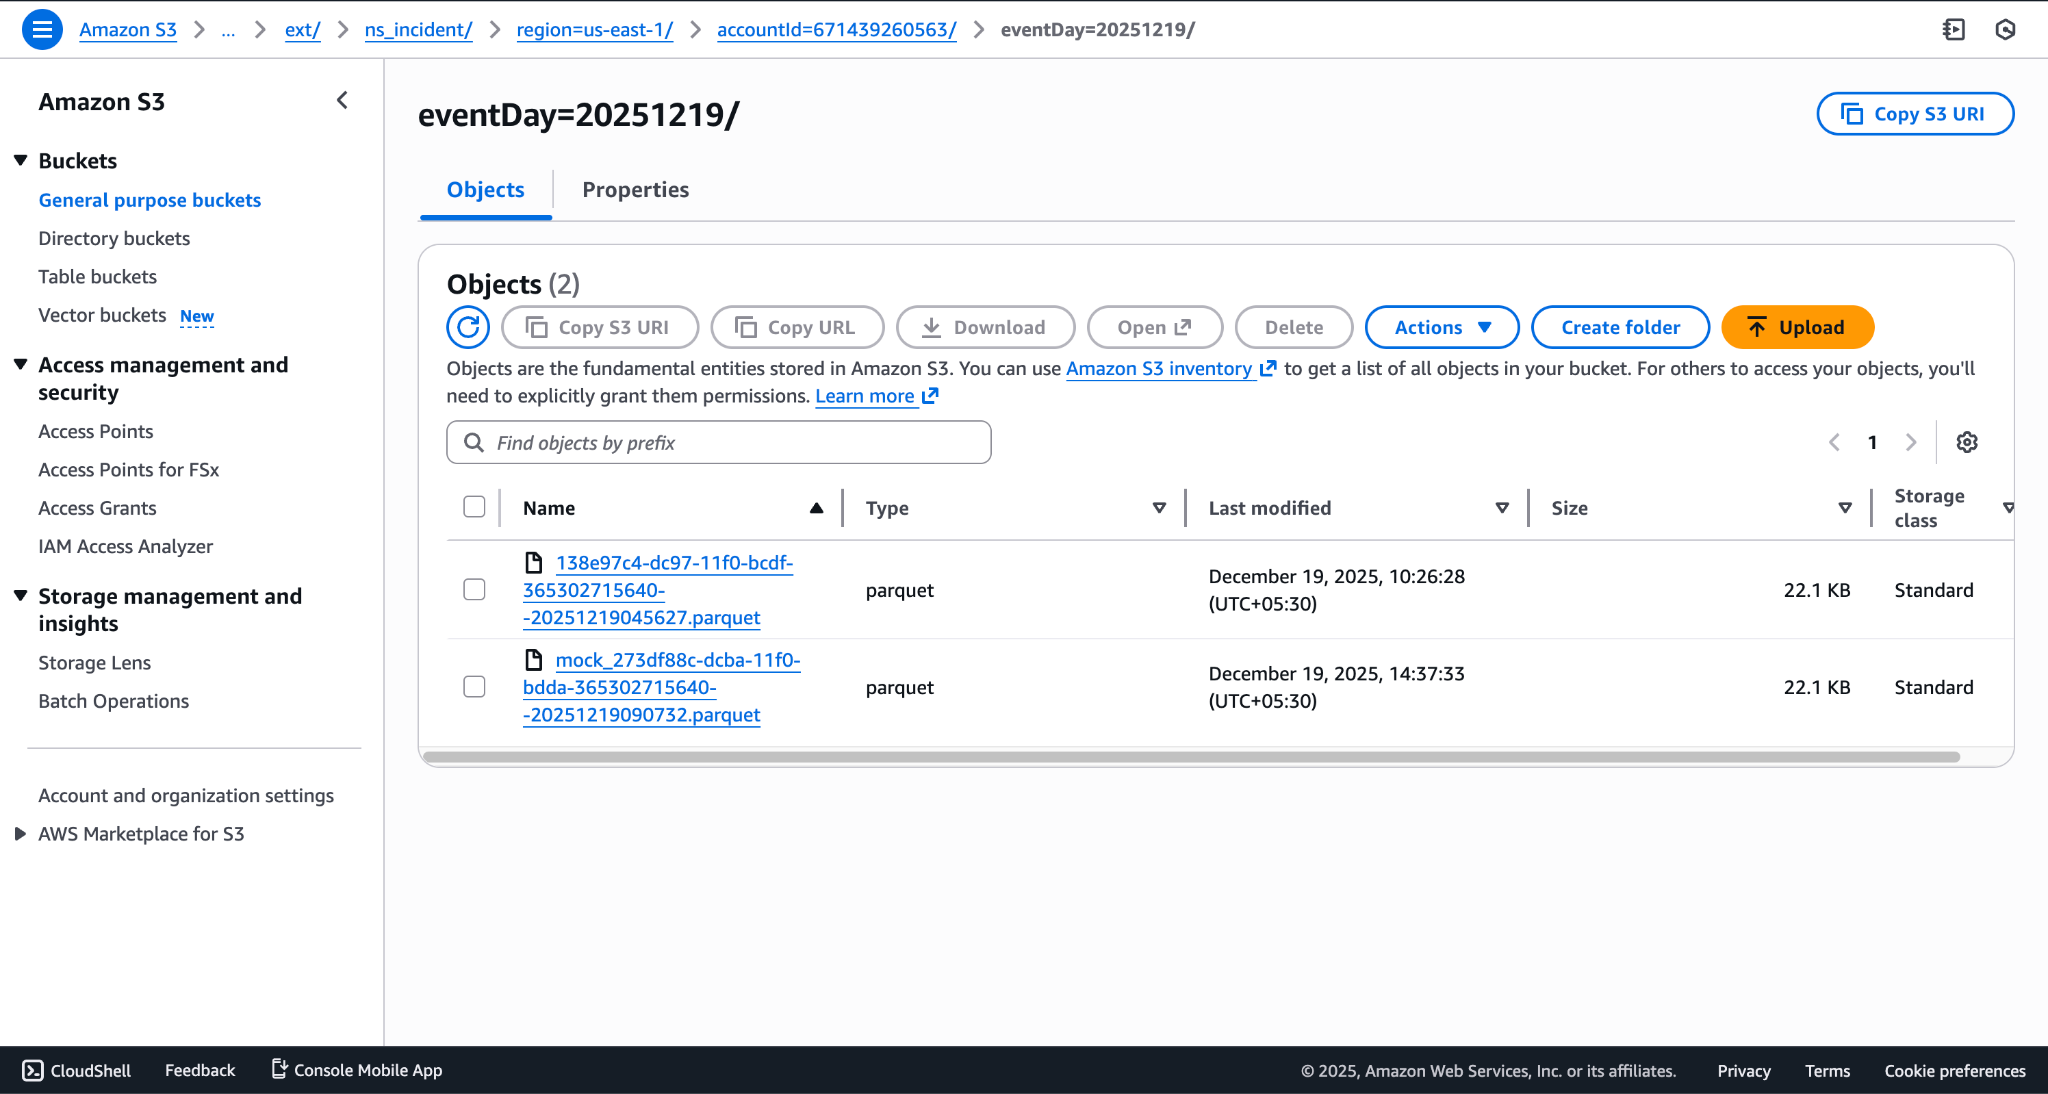Click the horizontal scrollbar under objects table
Screen dimensions: 2048x1094
[1191, 757]
